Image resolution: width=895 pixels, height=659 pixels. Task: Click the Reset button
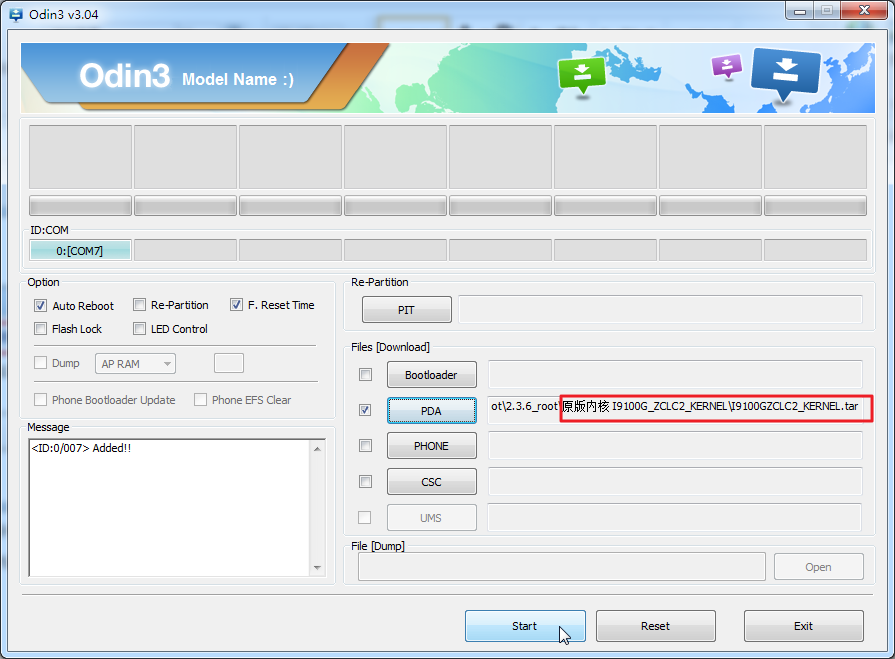655,626
